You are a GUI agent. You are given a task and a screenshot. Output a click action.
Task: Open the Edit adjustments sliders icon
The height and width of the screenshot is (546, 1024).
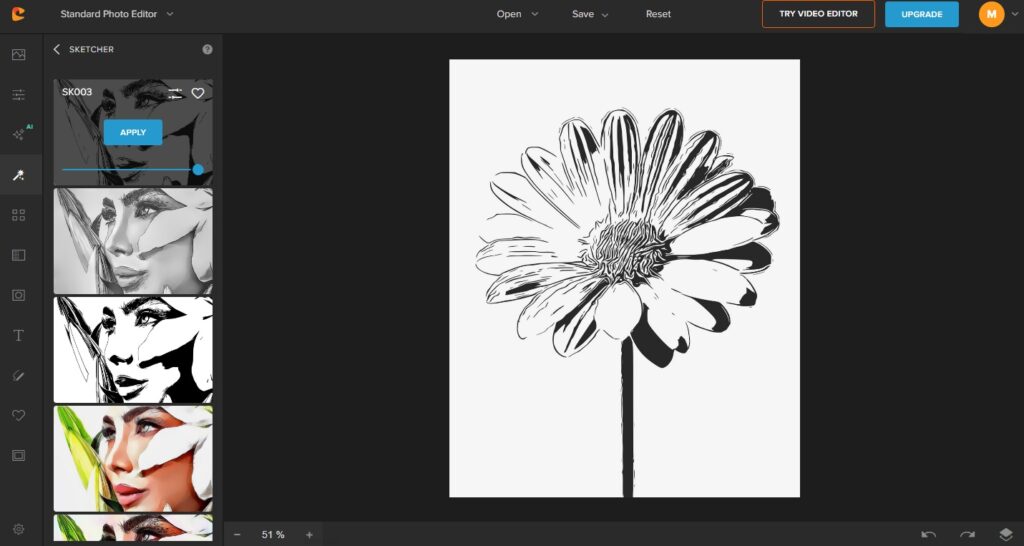coord(18,95)
